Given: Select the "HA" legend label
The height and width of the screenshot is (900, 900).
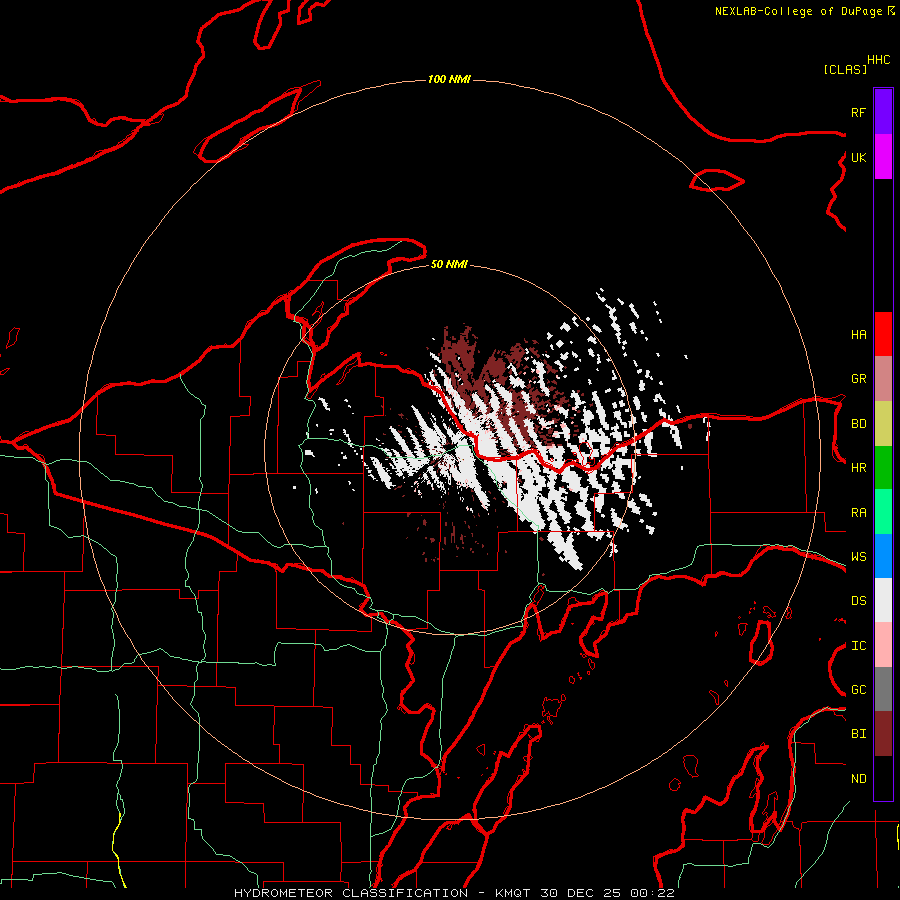Looking at the screenshot, I should (858, 334).
